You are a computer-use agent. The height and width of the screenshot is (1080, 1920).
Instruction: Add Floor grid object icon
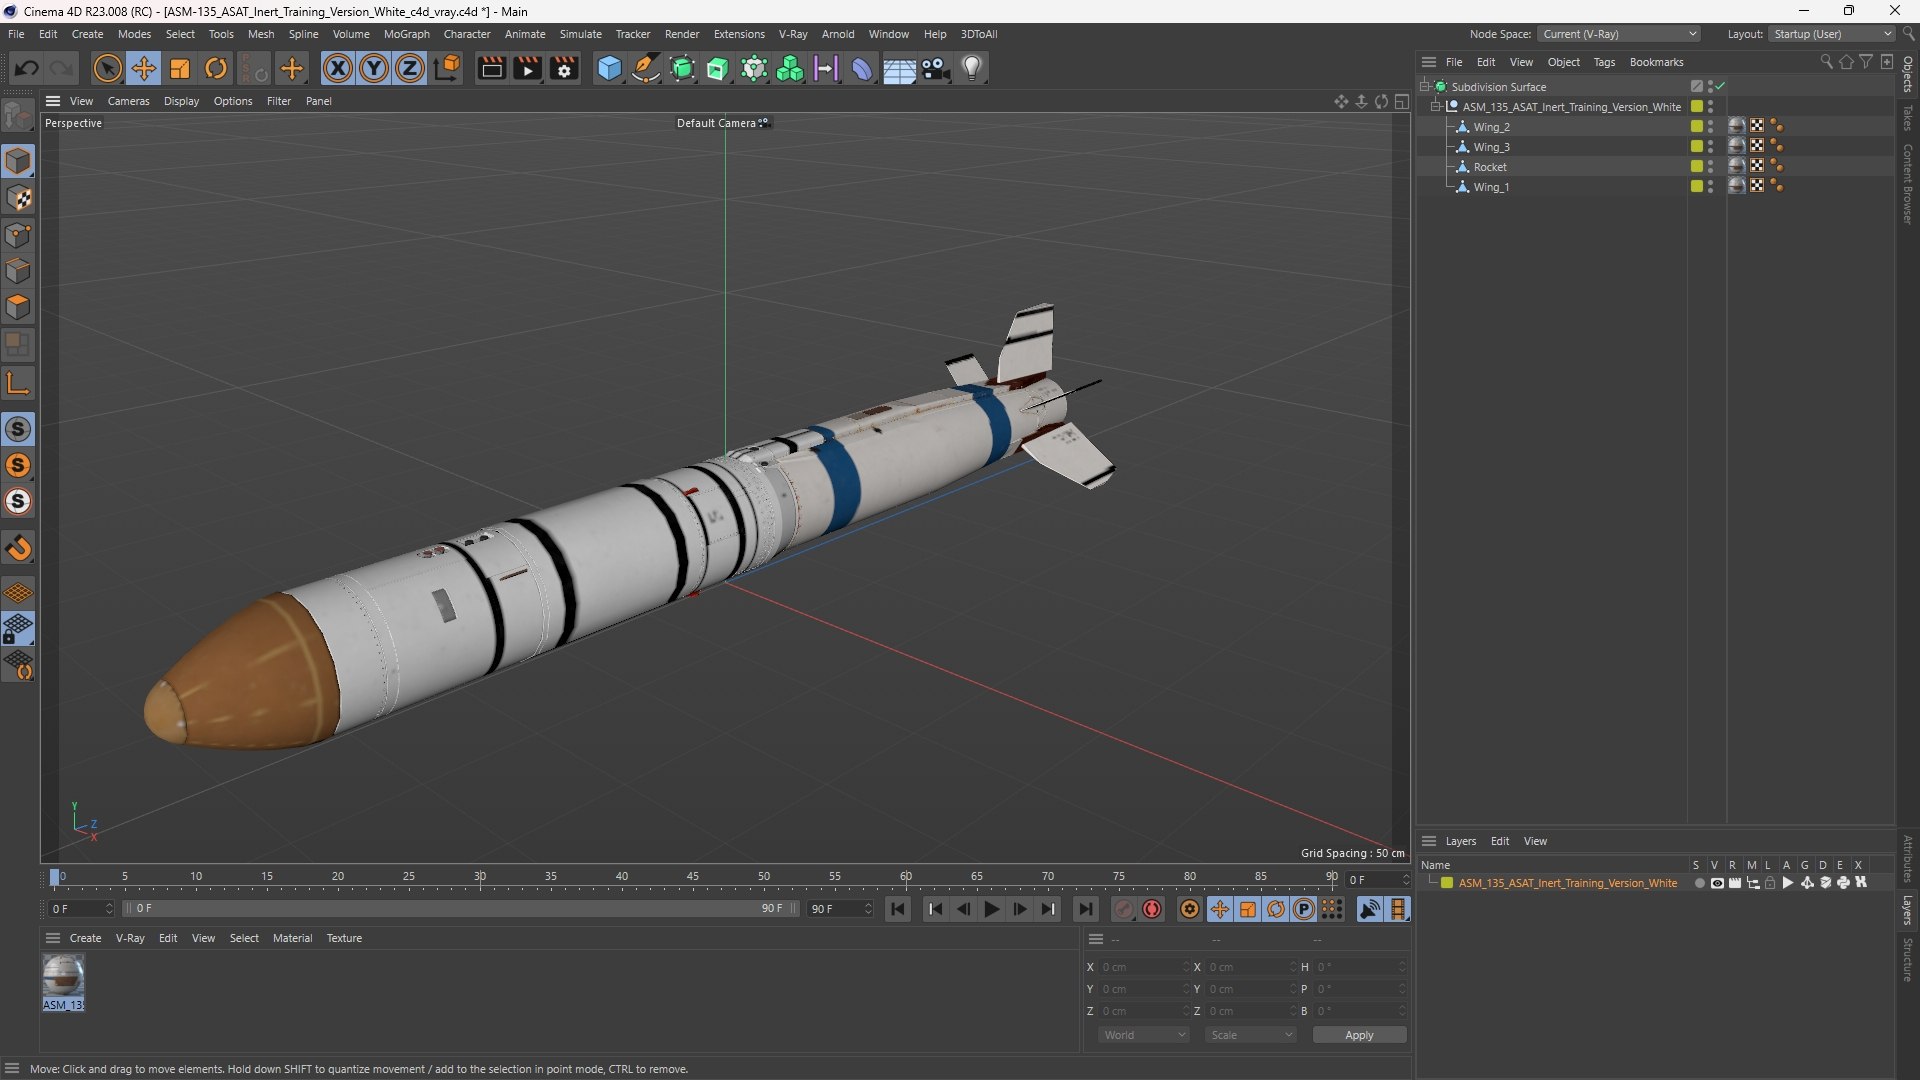click(x=899, y=68)
